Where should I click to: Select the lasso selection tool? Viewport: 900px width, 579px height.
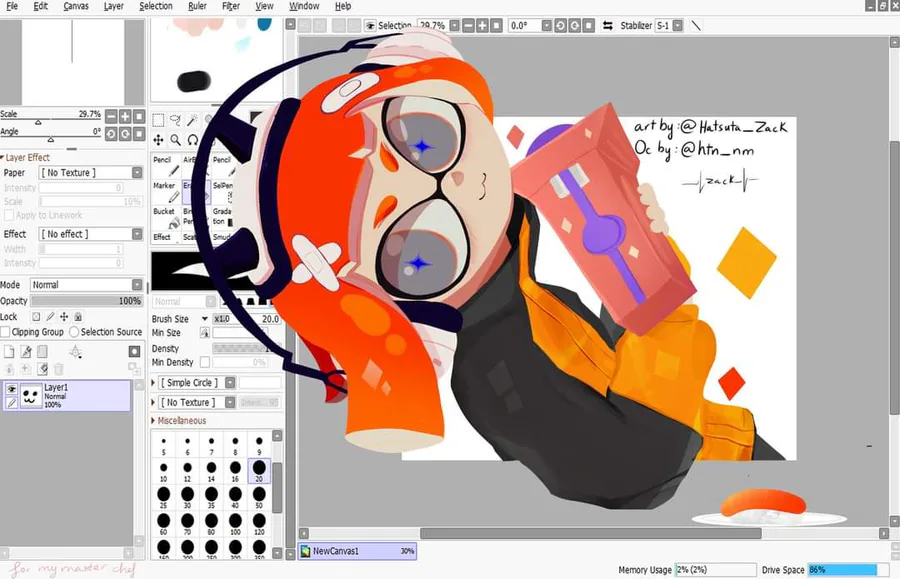[x=176, y=120]
